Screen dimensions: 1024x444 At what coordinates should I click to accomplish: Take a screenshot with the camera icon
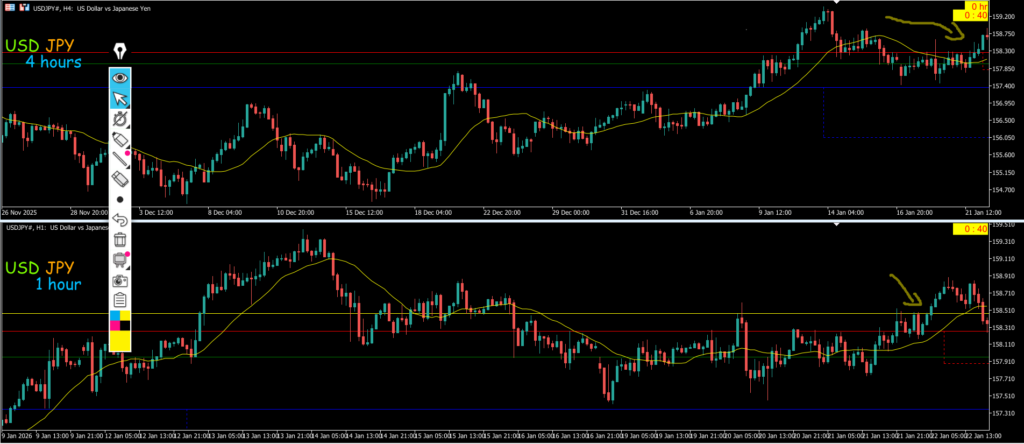point(120,280)
